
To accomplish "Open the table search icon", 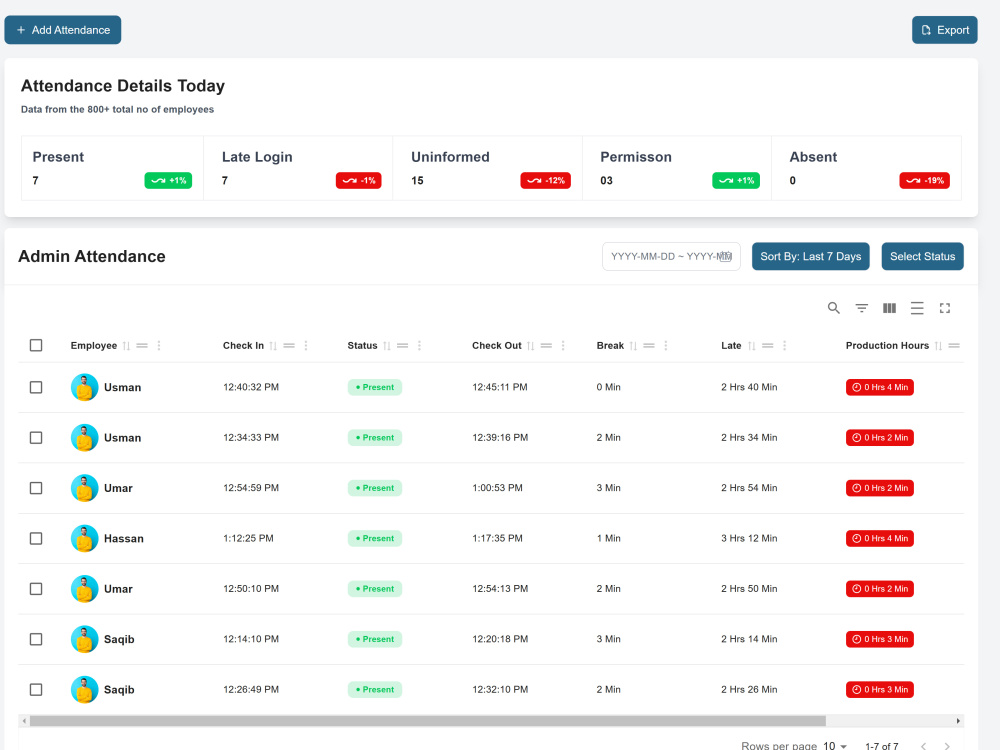I will [834, 308].
